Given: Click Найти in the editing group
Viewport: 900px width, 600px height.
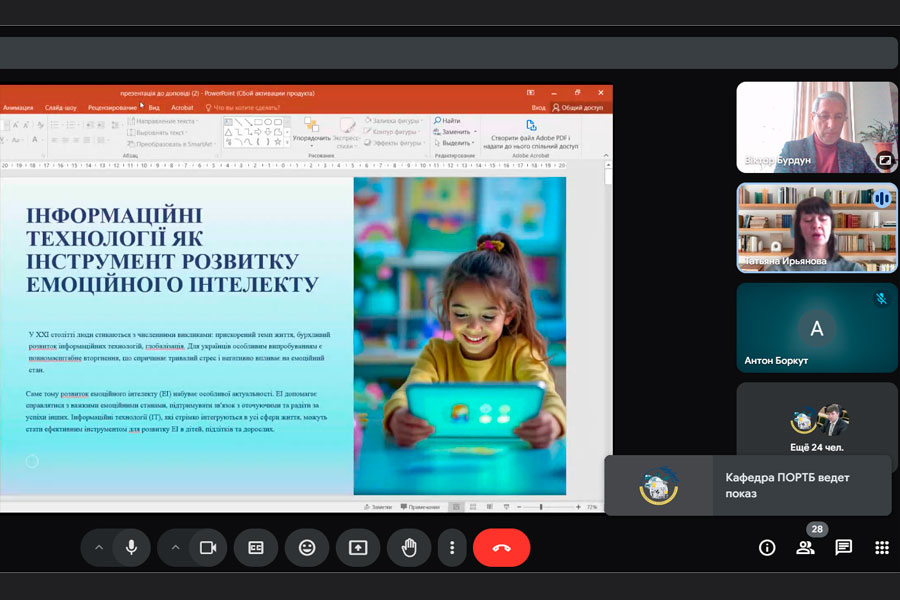Looking at the screenshot, I should point(447,120).
